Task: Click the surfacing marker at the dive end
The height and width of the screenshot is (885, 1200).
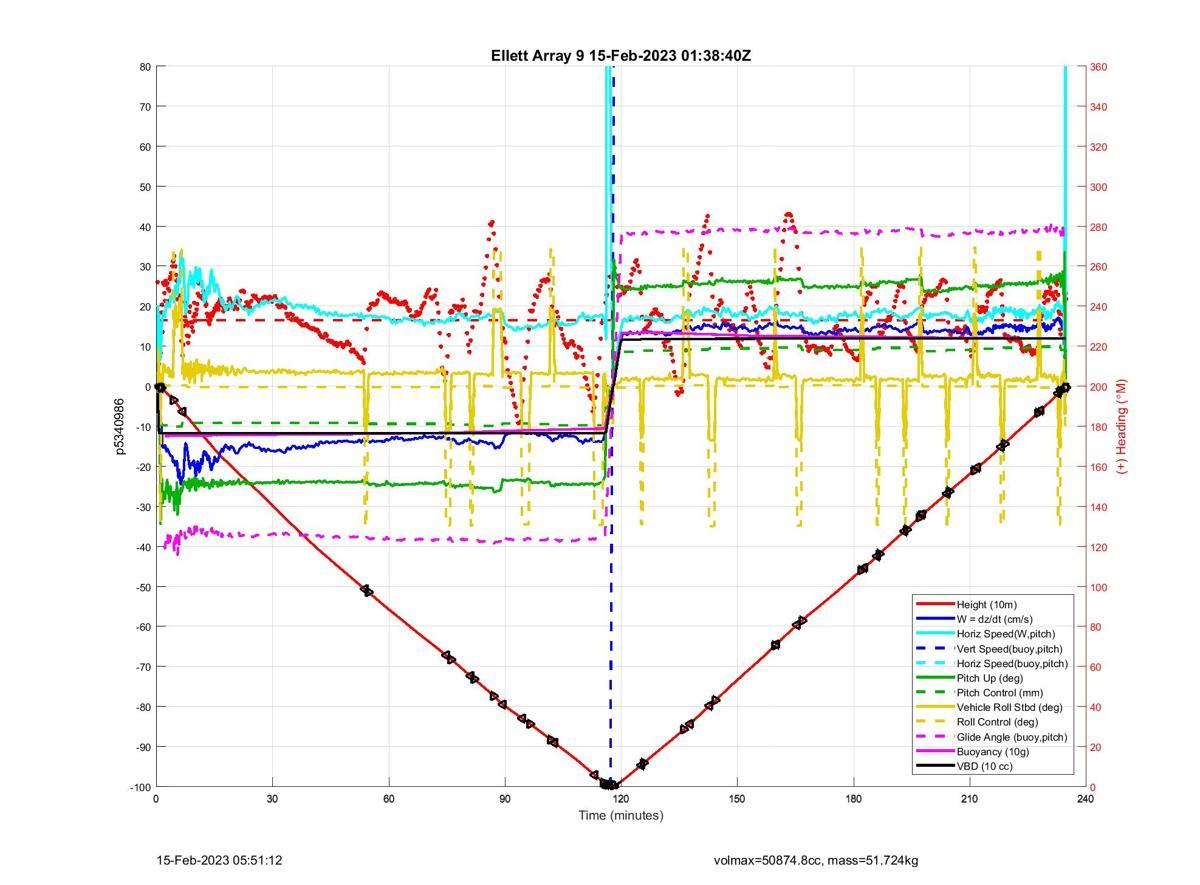Action: 1065,387
